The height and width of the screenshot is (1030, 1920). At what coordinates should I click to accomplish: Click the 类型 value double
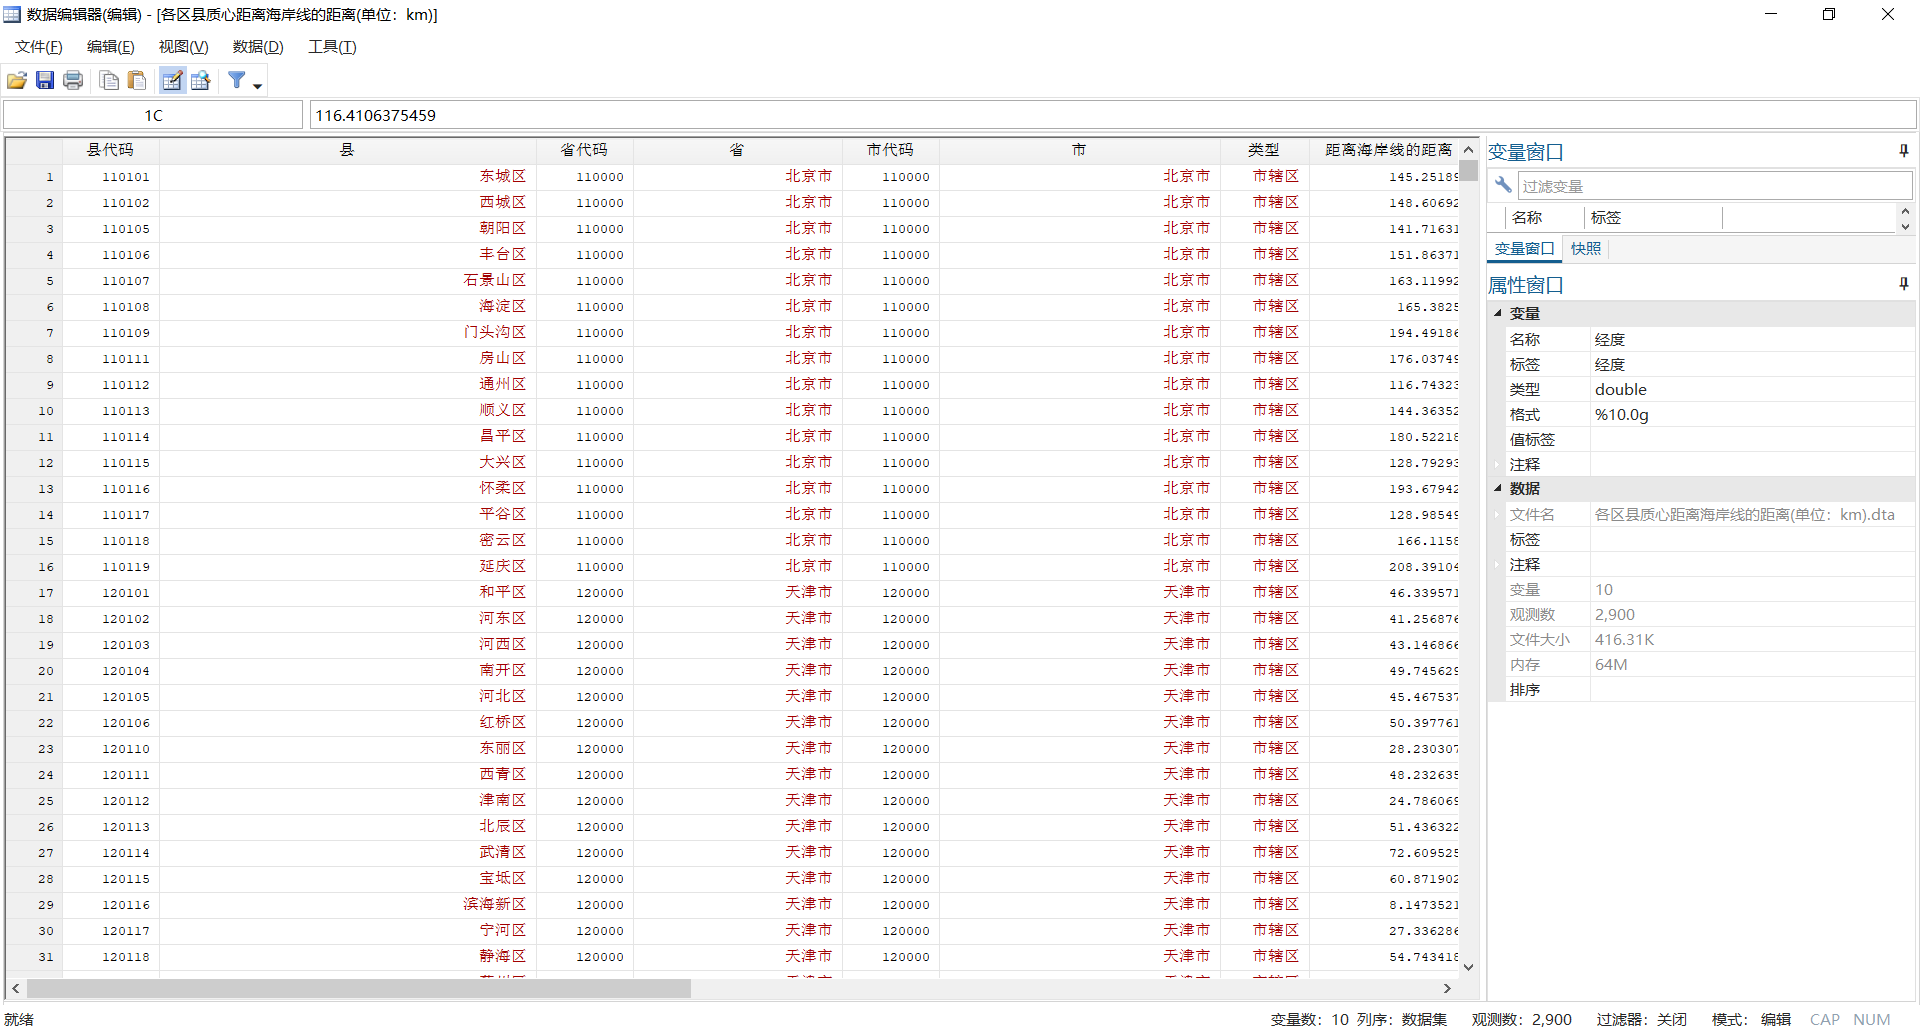pyautogui.click(x=1620, y=390)
